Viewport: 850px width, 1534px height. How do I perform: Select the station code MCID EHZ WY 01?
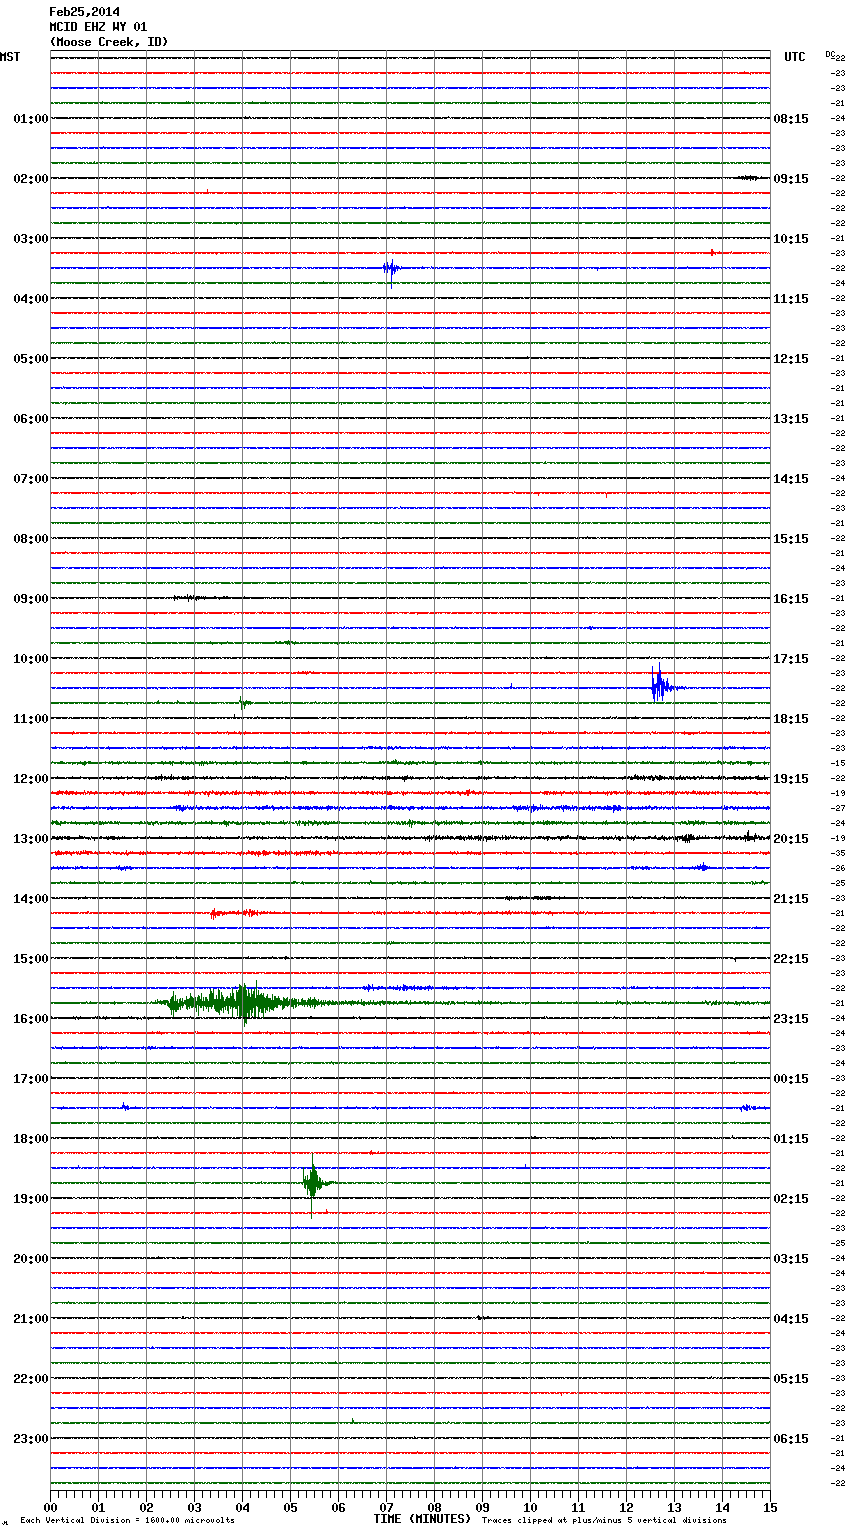coord(98,27)
